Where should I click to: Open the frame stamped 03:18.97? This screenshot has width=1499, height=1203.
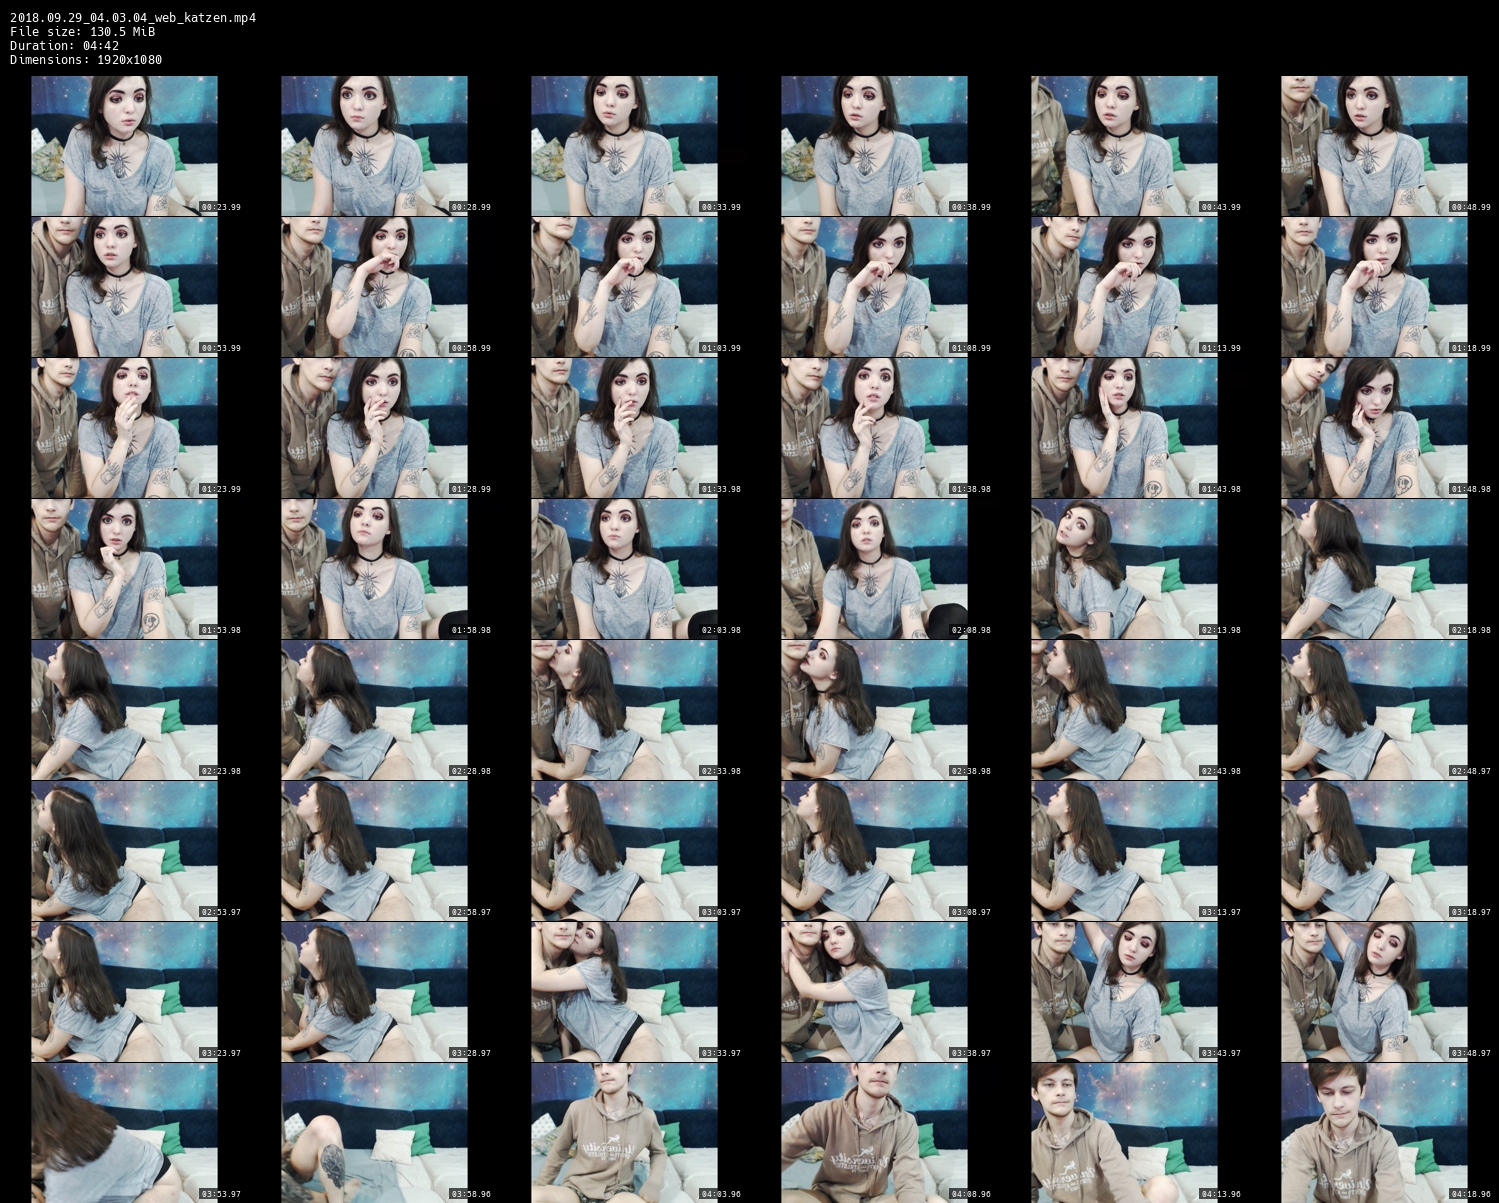tap(1375, 851)
